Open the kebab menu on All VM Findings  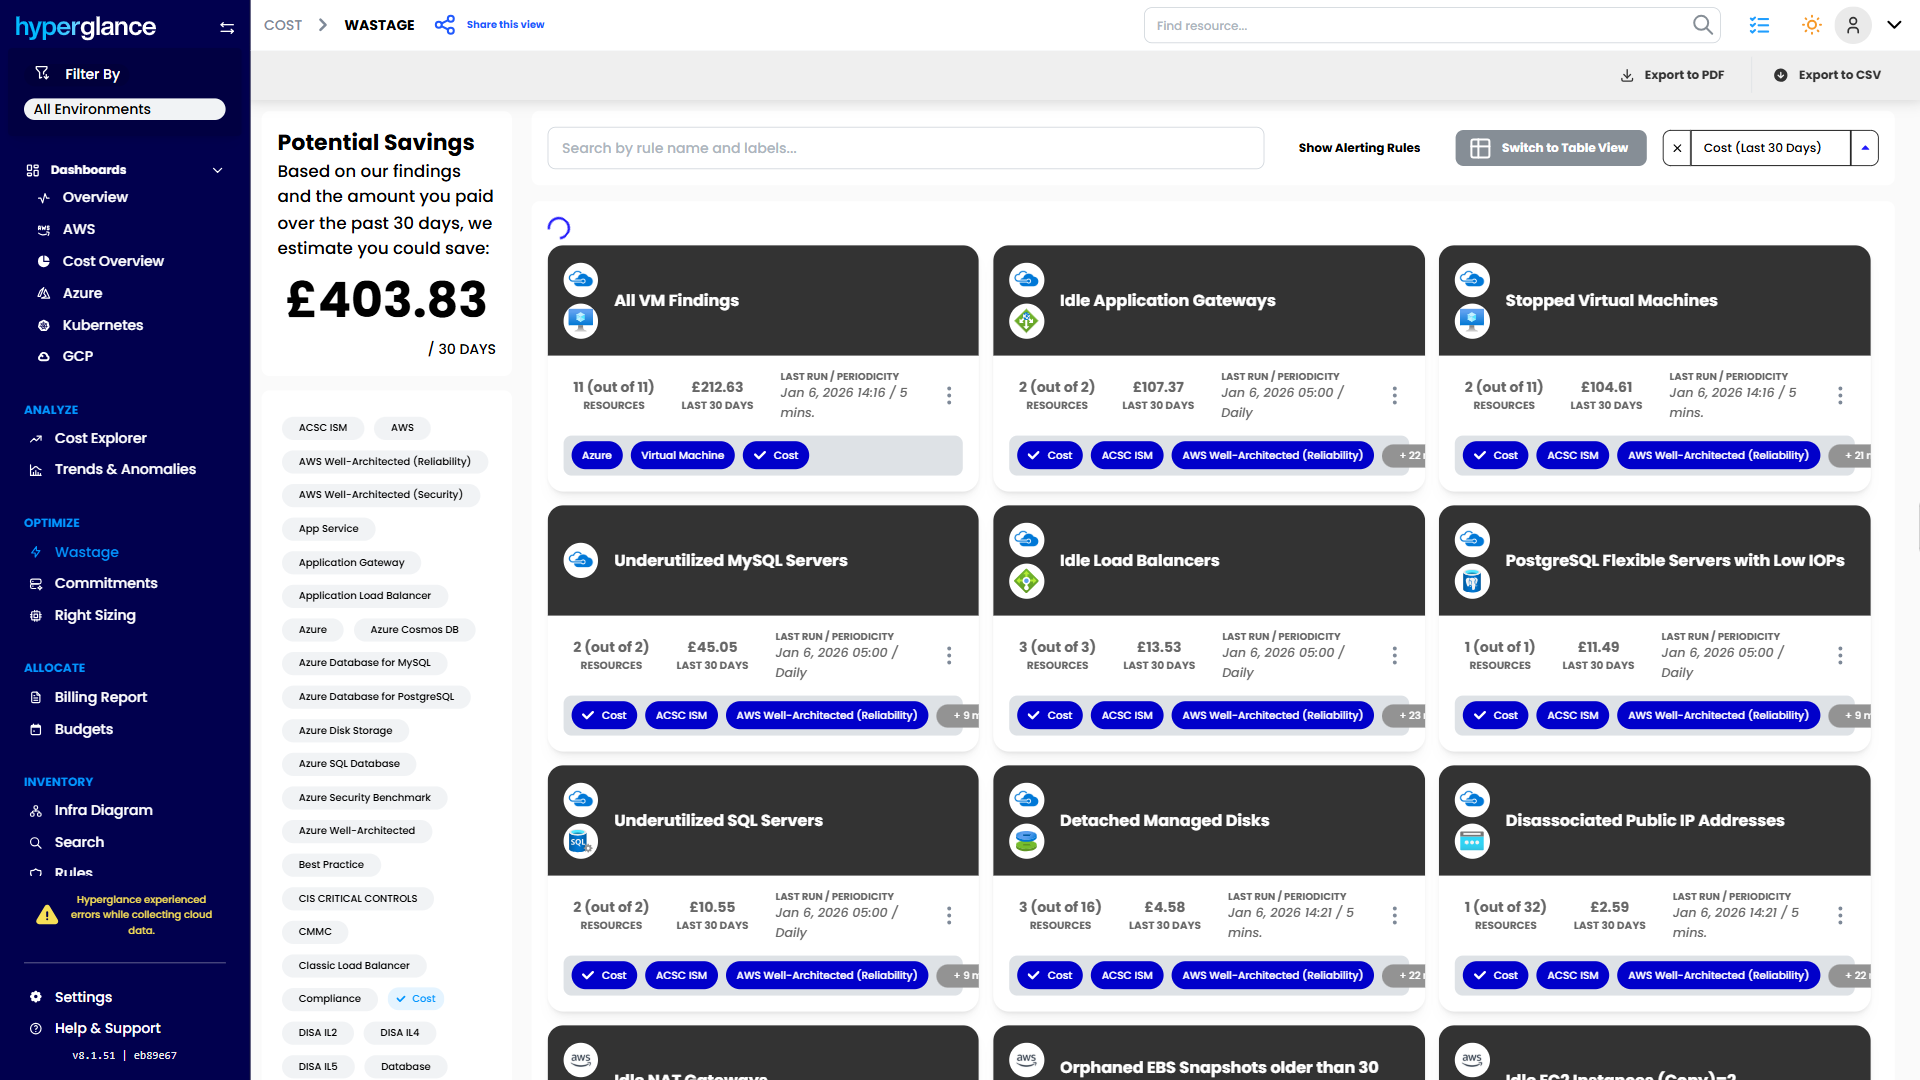(949, 396)
